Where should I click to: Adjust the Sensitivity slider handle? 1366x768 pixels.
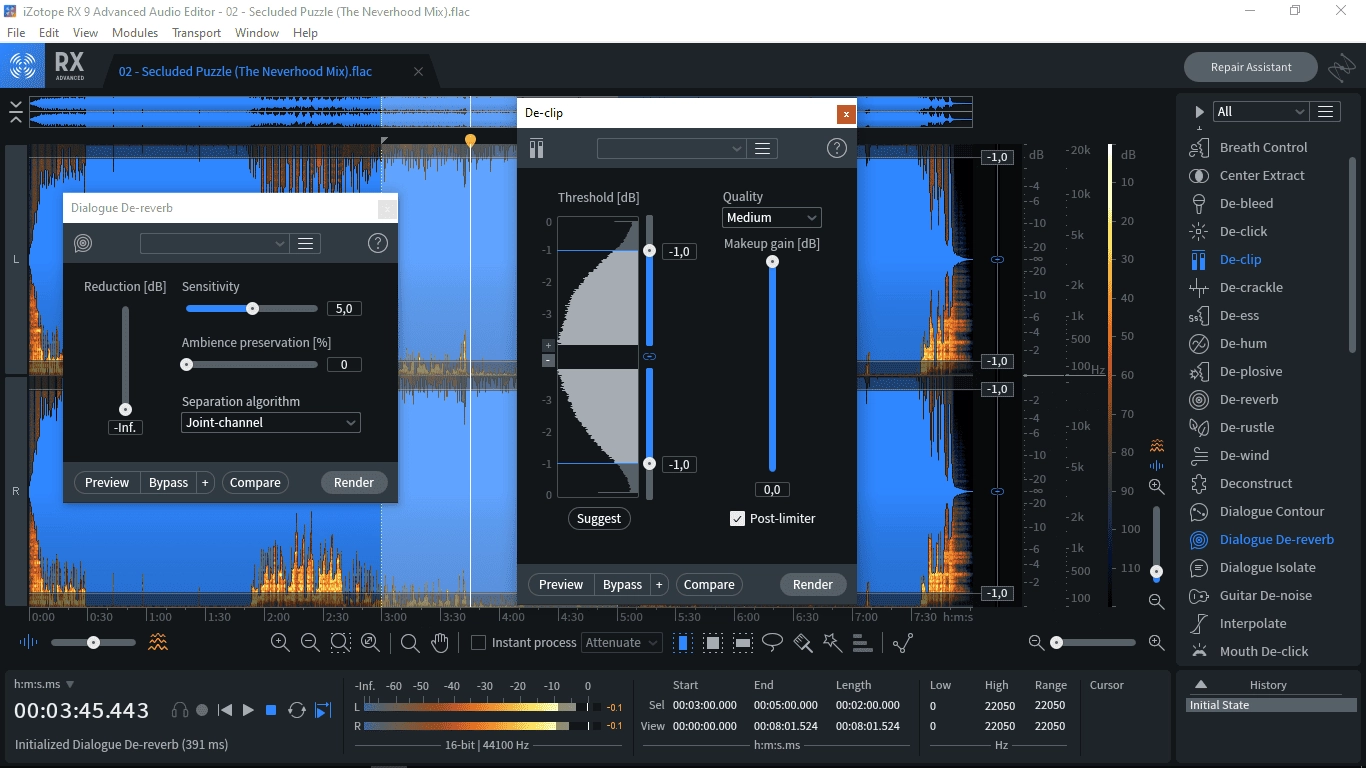pos(252,308)
